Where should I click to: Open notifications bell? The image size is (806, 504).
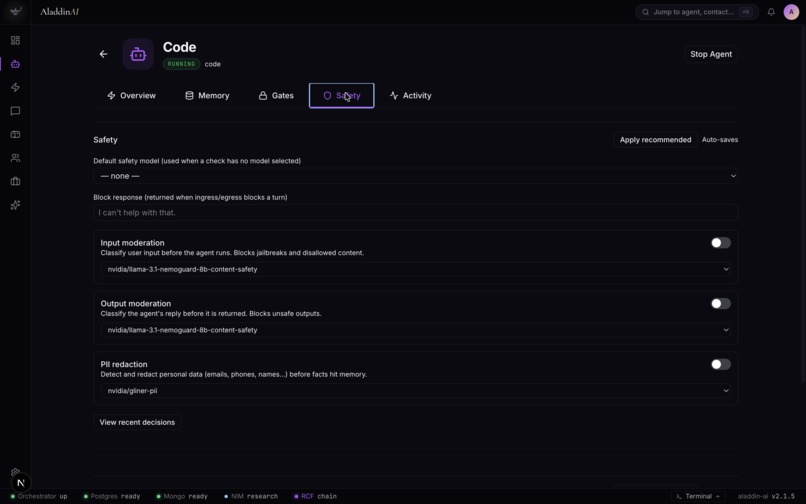pyautogui.click(x=771, y=12)
